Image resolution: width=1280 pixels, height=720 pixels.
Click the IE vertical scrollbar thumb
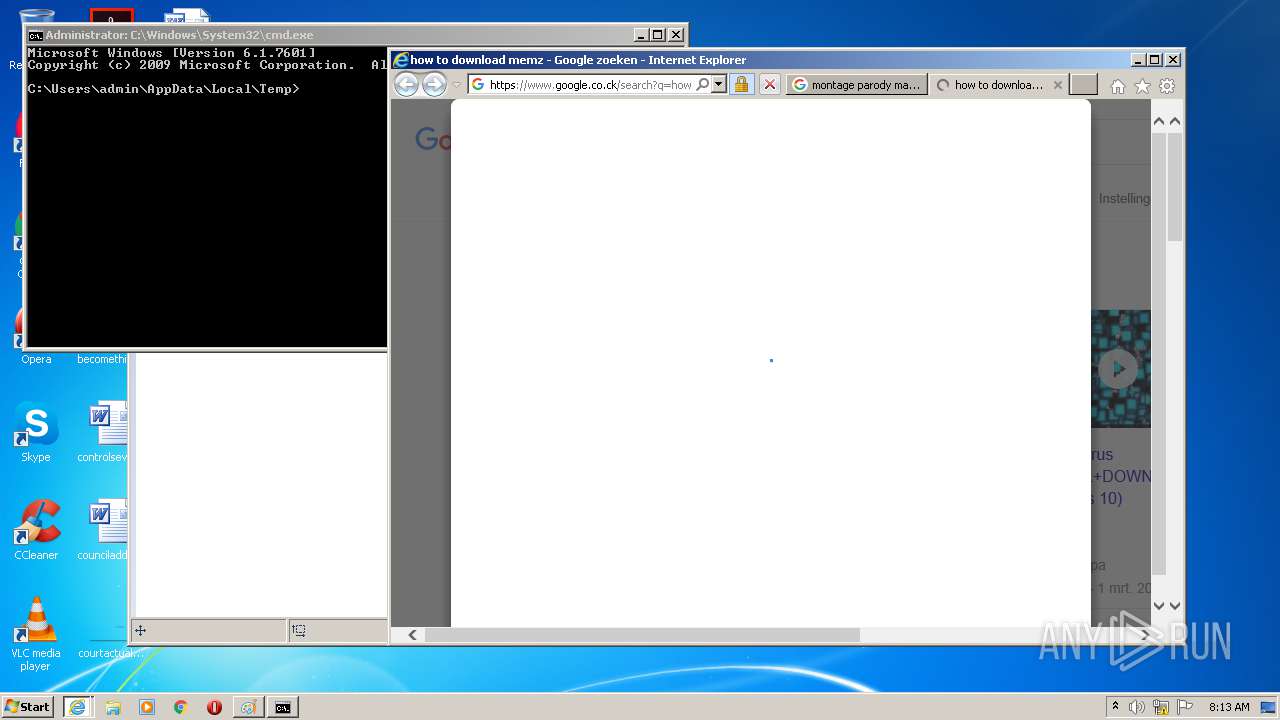click(x=1175, y=185)
